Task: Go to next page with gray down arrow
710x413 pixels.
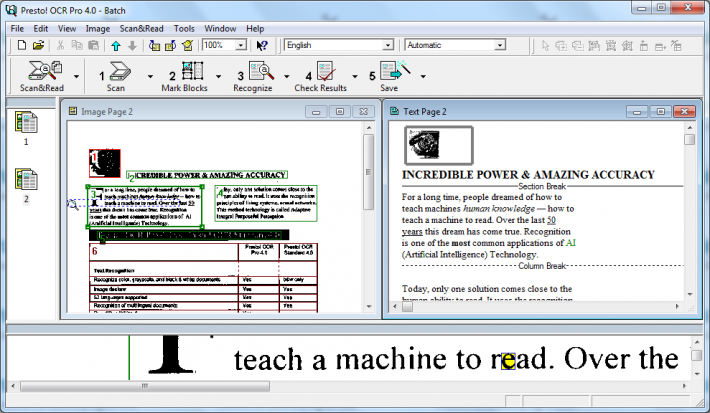Action: 132,46
